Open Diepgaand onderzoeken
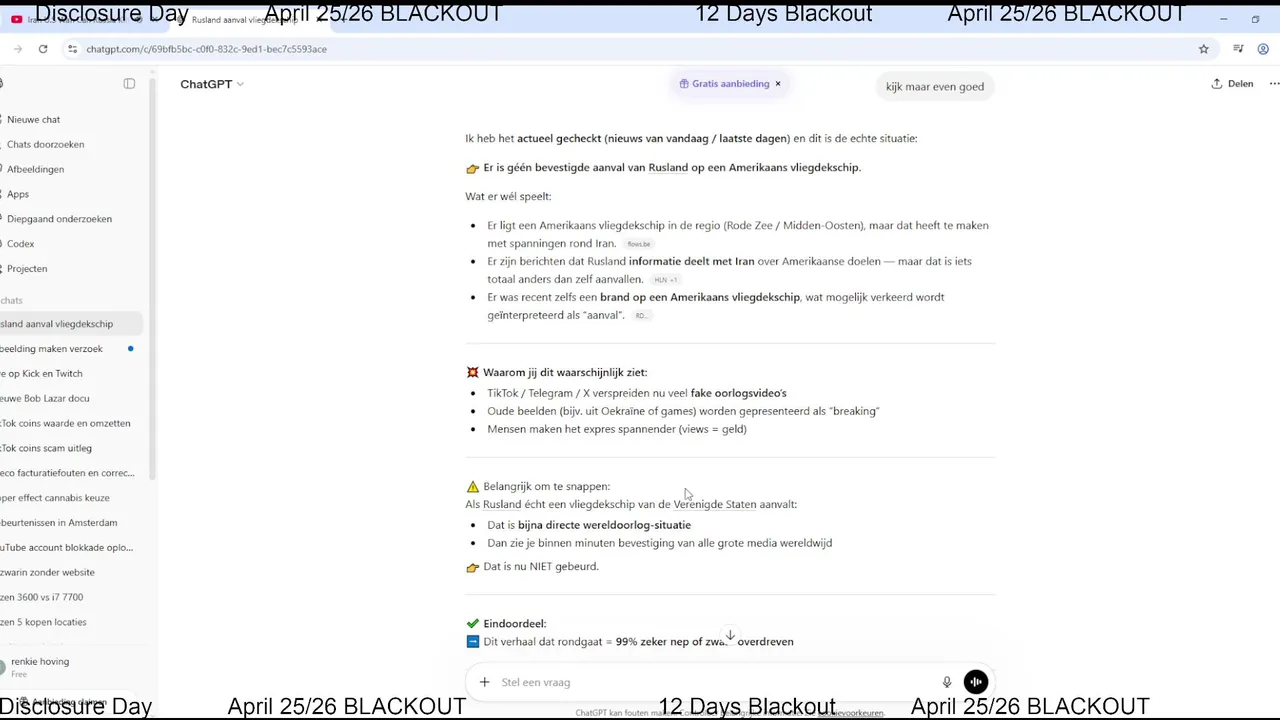This screenshot has width=1280, height=720. 59,219
